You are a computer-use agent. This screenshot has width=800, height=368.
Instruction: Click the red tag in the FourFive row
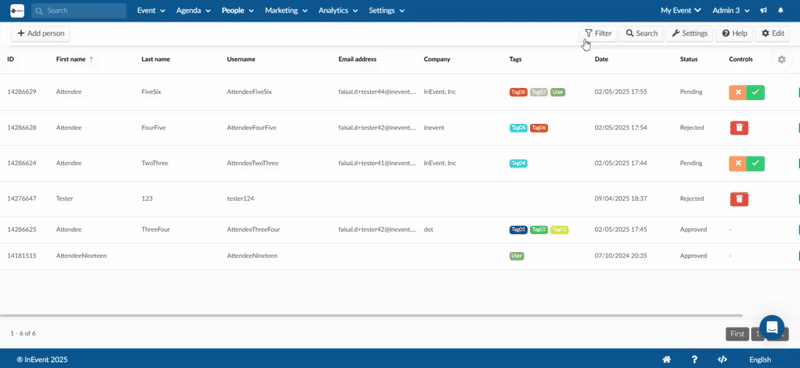tap(539, 128)
